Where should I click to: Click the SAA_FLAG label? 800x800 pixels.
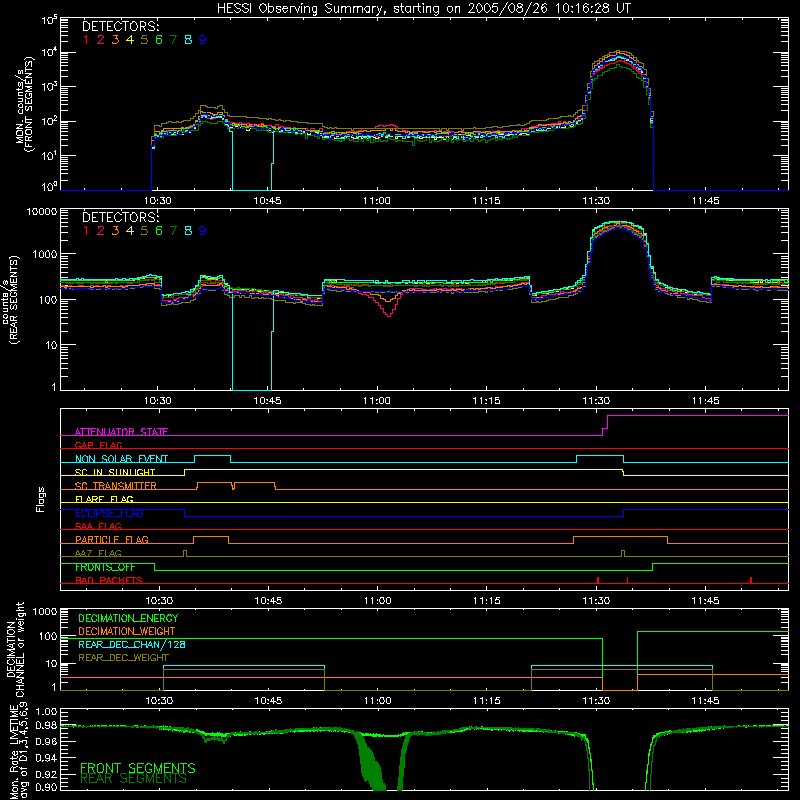tap(98, 526)
